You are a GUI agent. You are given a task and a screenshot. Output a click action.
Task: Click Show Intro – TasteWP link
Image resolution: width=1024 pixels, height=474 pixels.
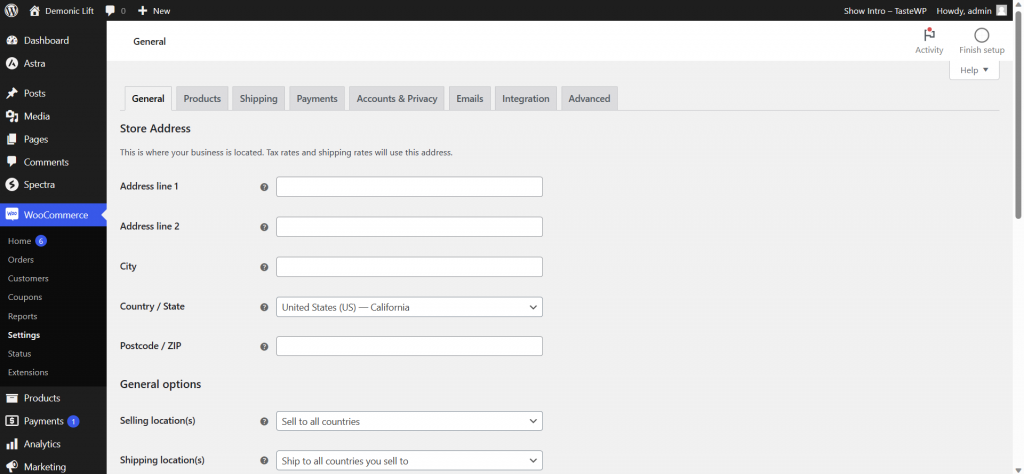pos(884,10)
